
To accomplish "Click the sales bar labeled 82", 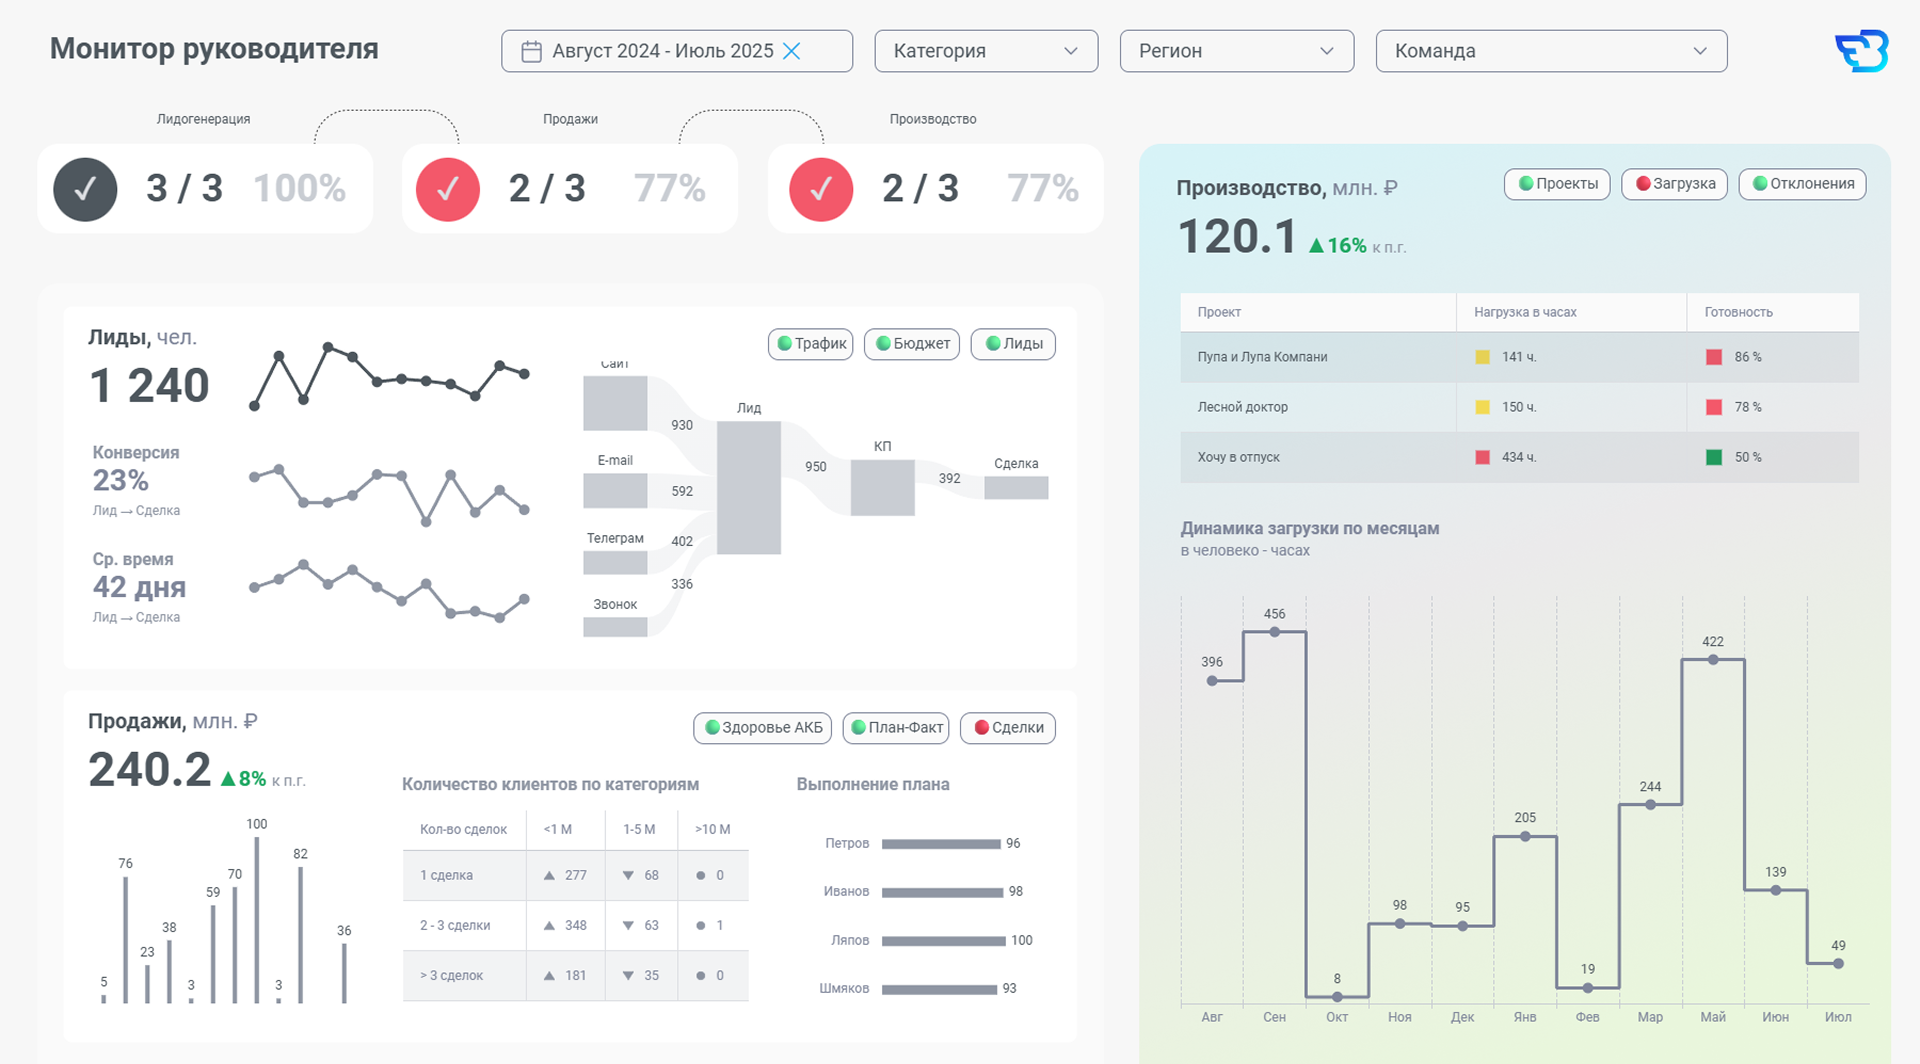I will 300,935.
